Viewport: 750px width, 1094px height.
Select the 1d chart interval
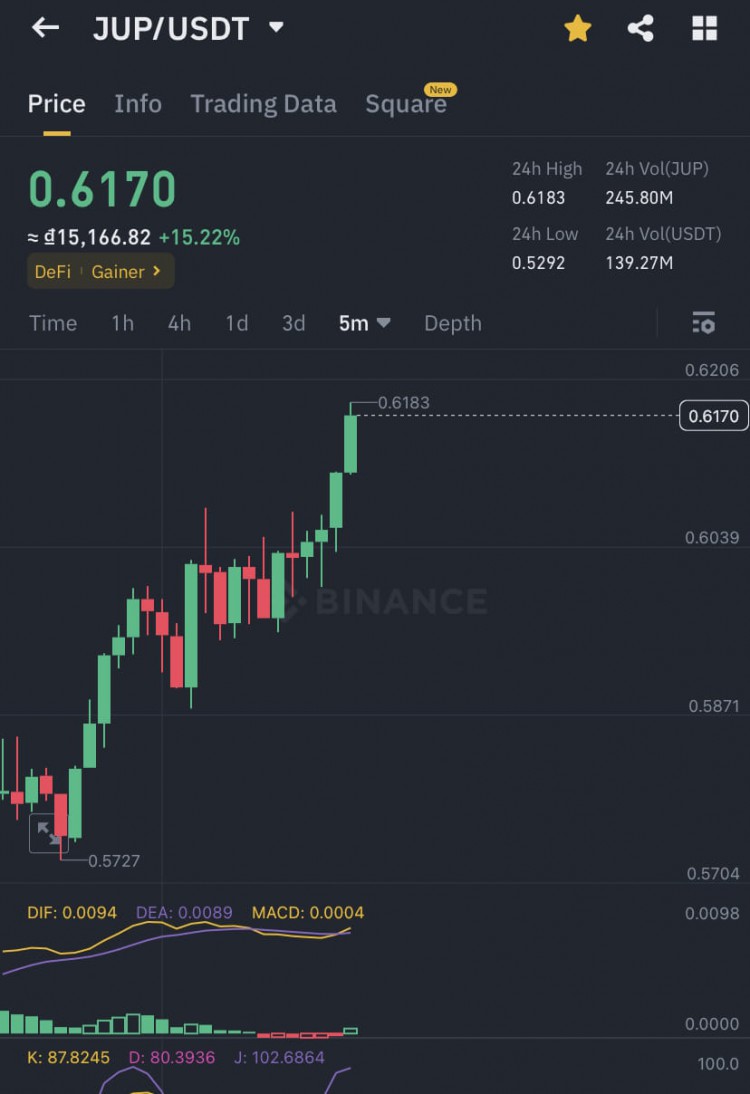237,323
